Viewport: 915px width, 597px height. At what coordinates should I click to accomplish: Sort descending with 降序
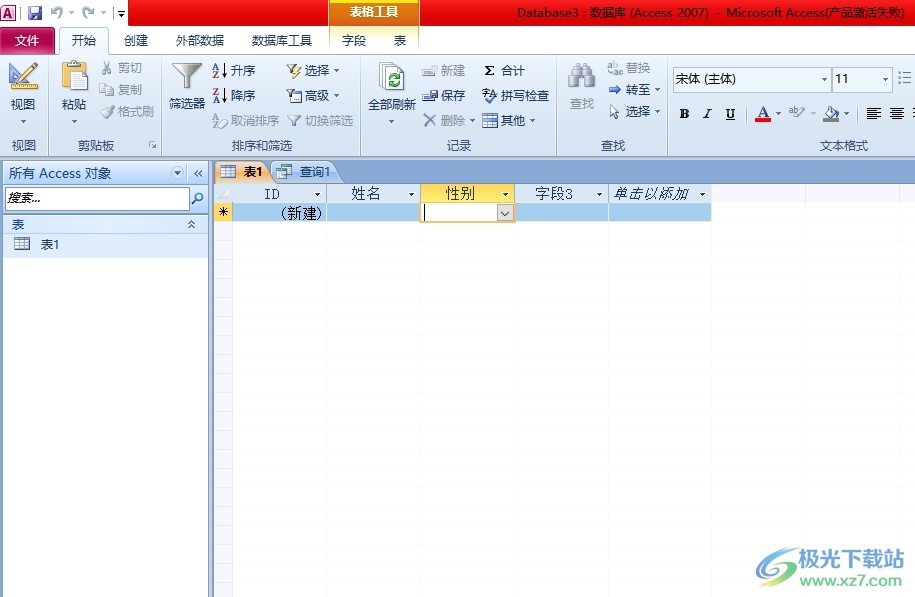click(x=233, y=95)
